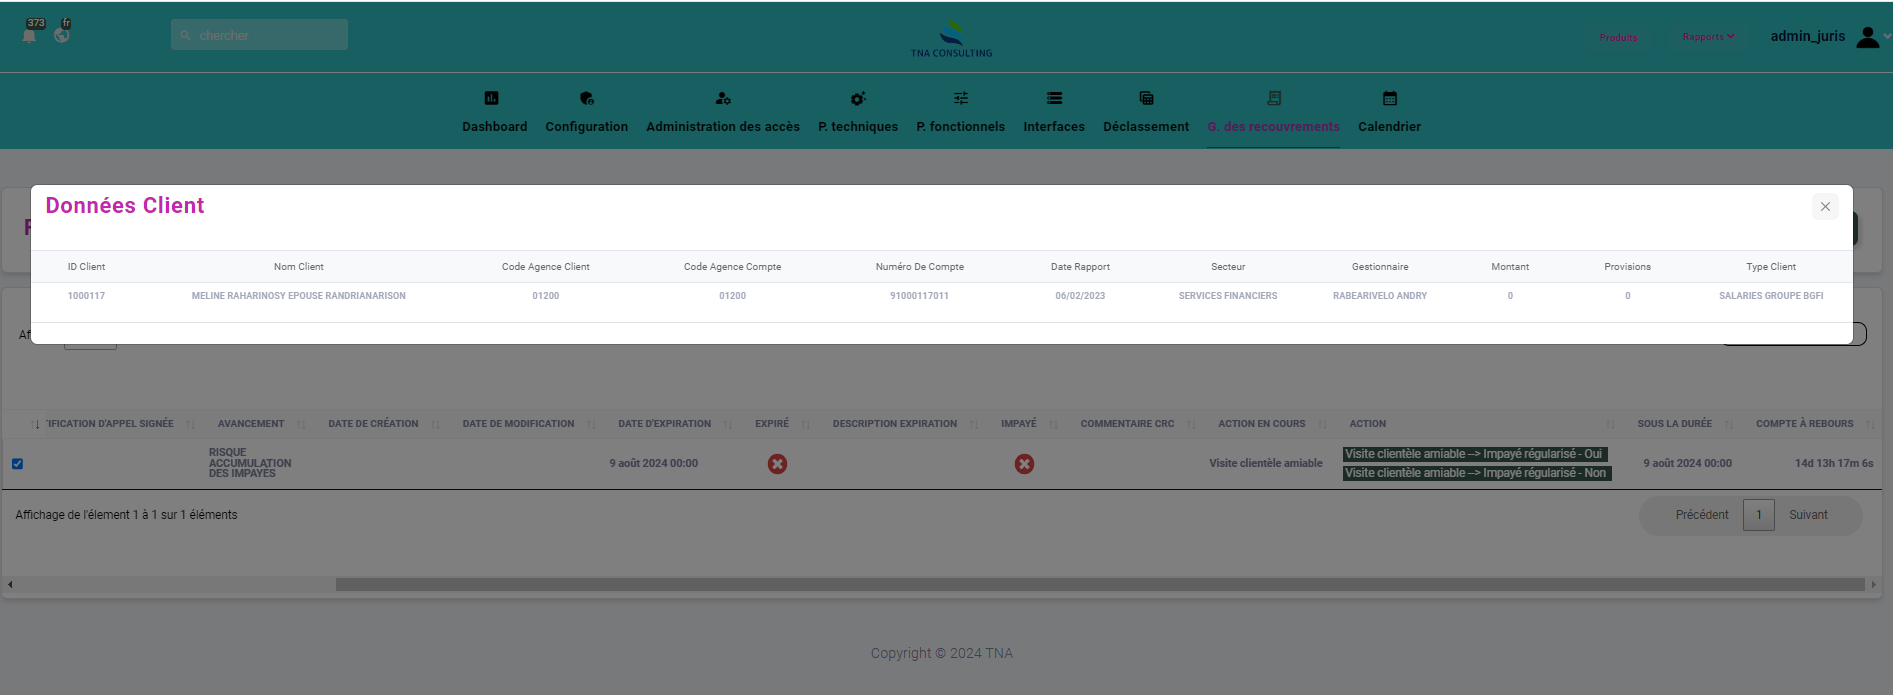Click the chercher search field
1893x695 pixels.
pyautogui.click(x=260, y=35)
